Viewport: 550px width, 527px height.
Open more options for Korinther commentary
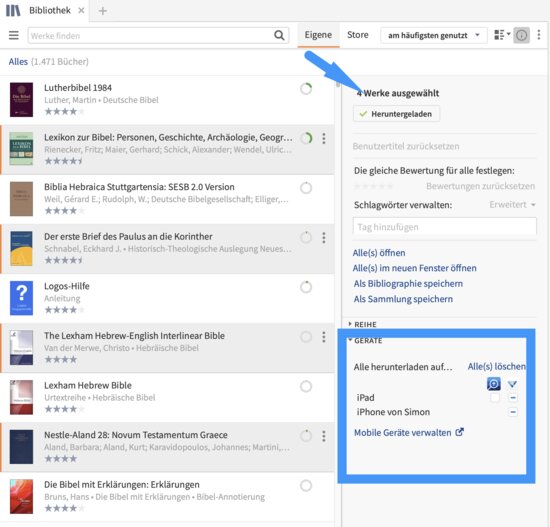coord(324,238)
